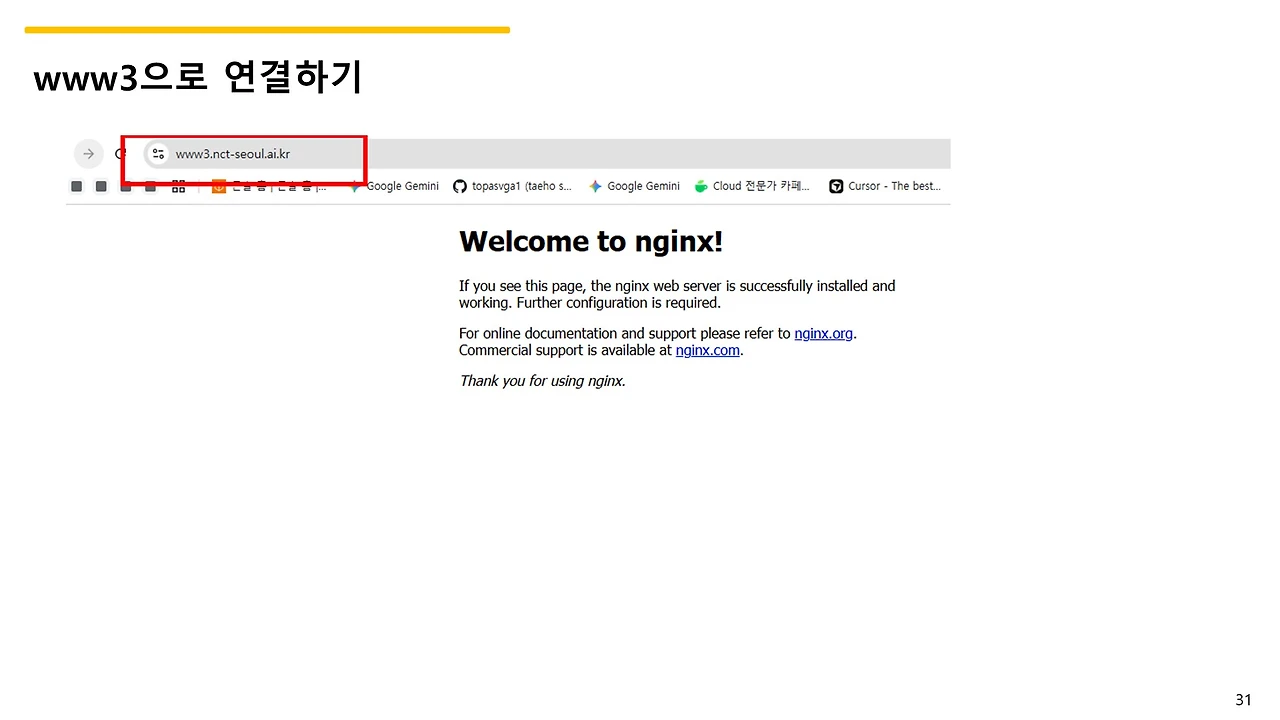Viewport: 1280px width, 720px height.
Task: Open the nginx.com commercial support link
Action: 708,351
